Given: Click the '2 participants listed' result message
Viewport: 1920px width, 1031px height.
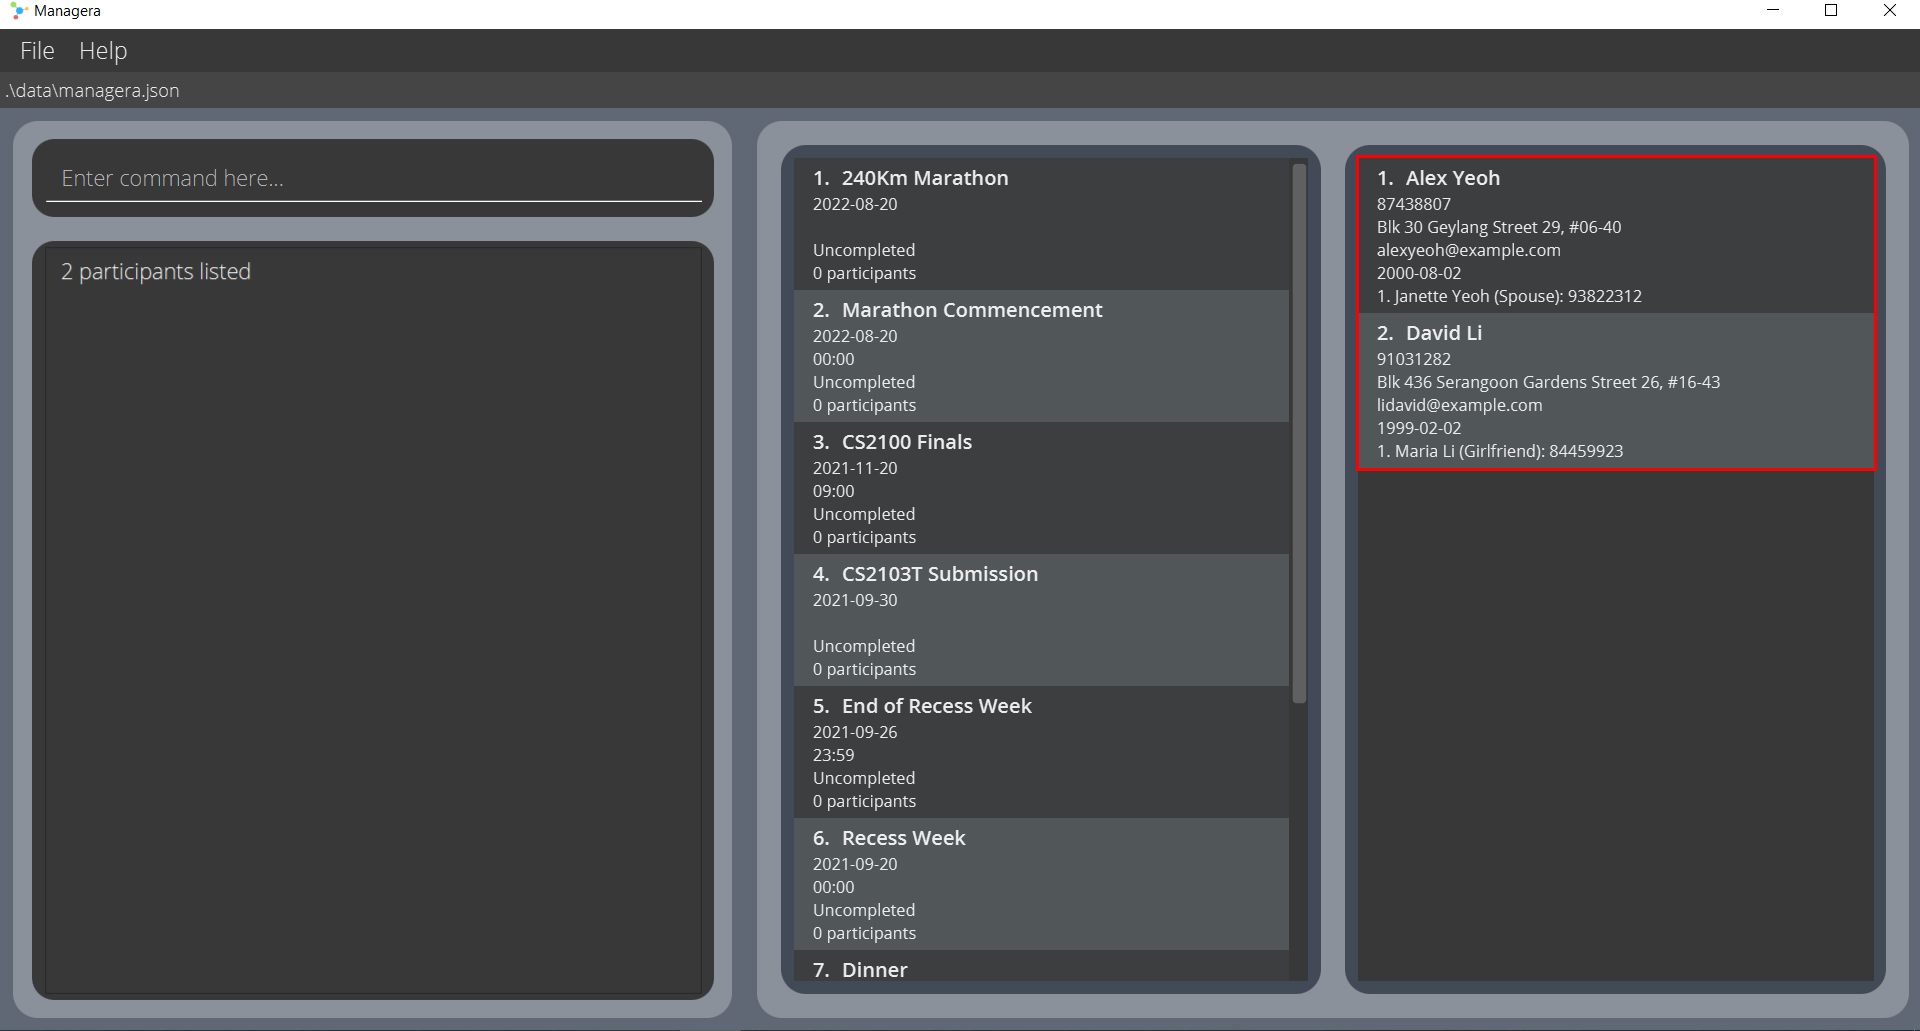Looking at the screenshot, I should click(156, 272).
